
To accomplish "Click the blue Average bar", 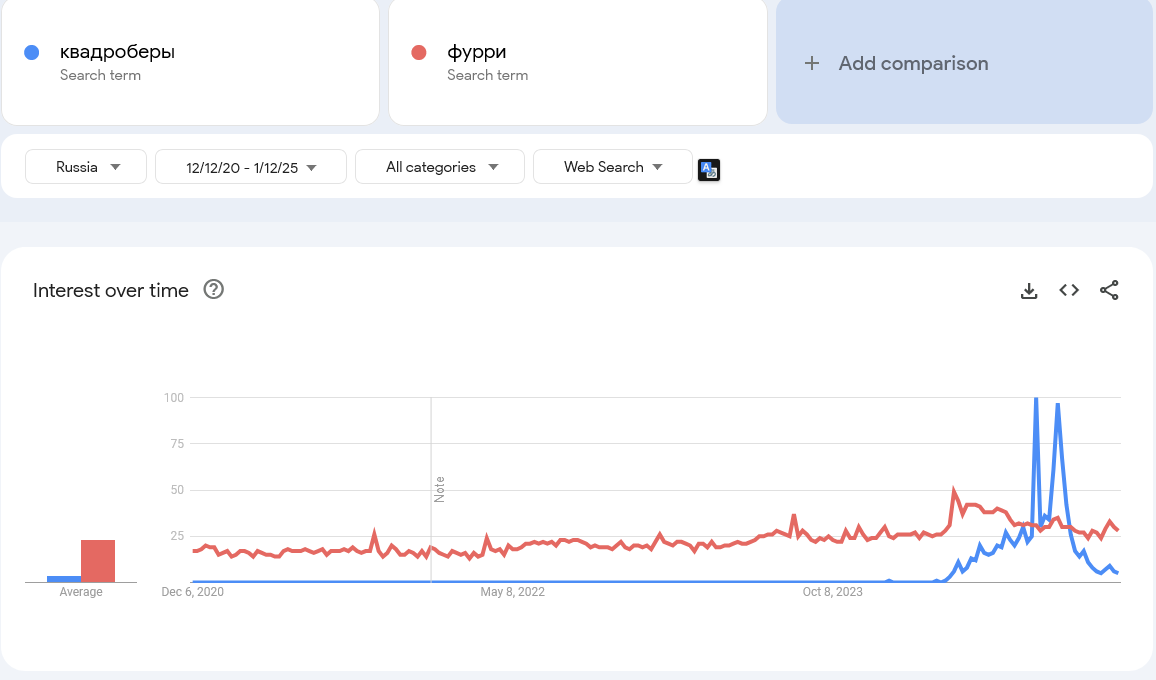I will point(64,579).
